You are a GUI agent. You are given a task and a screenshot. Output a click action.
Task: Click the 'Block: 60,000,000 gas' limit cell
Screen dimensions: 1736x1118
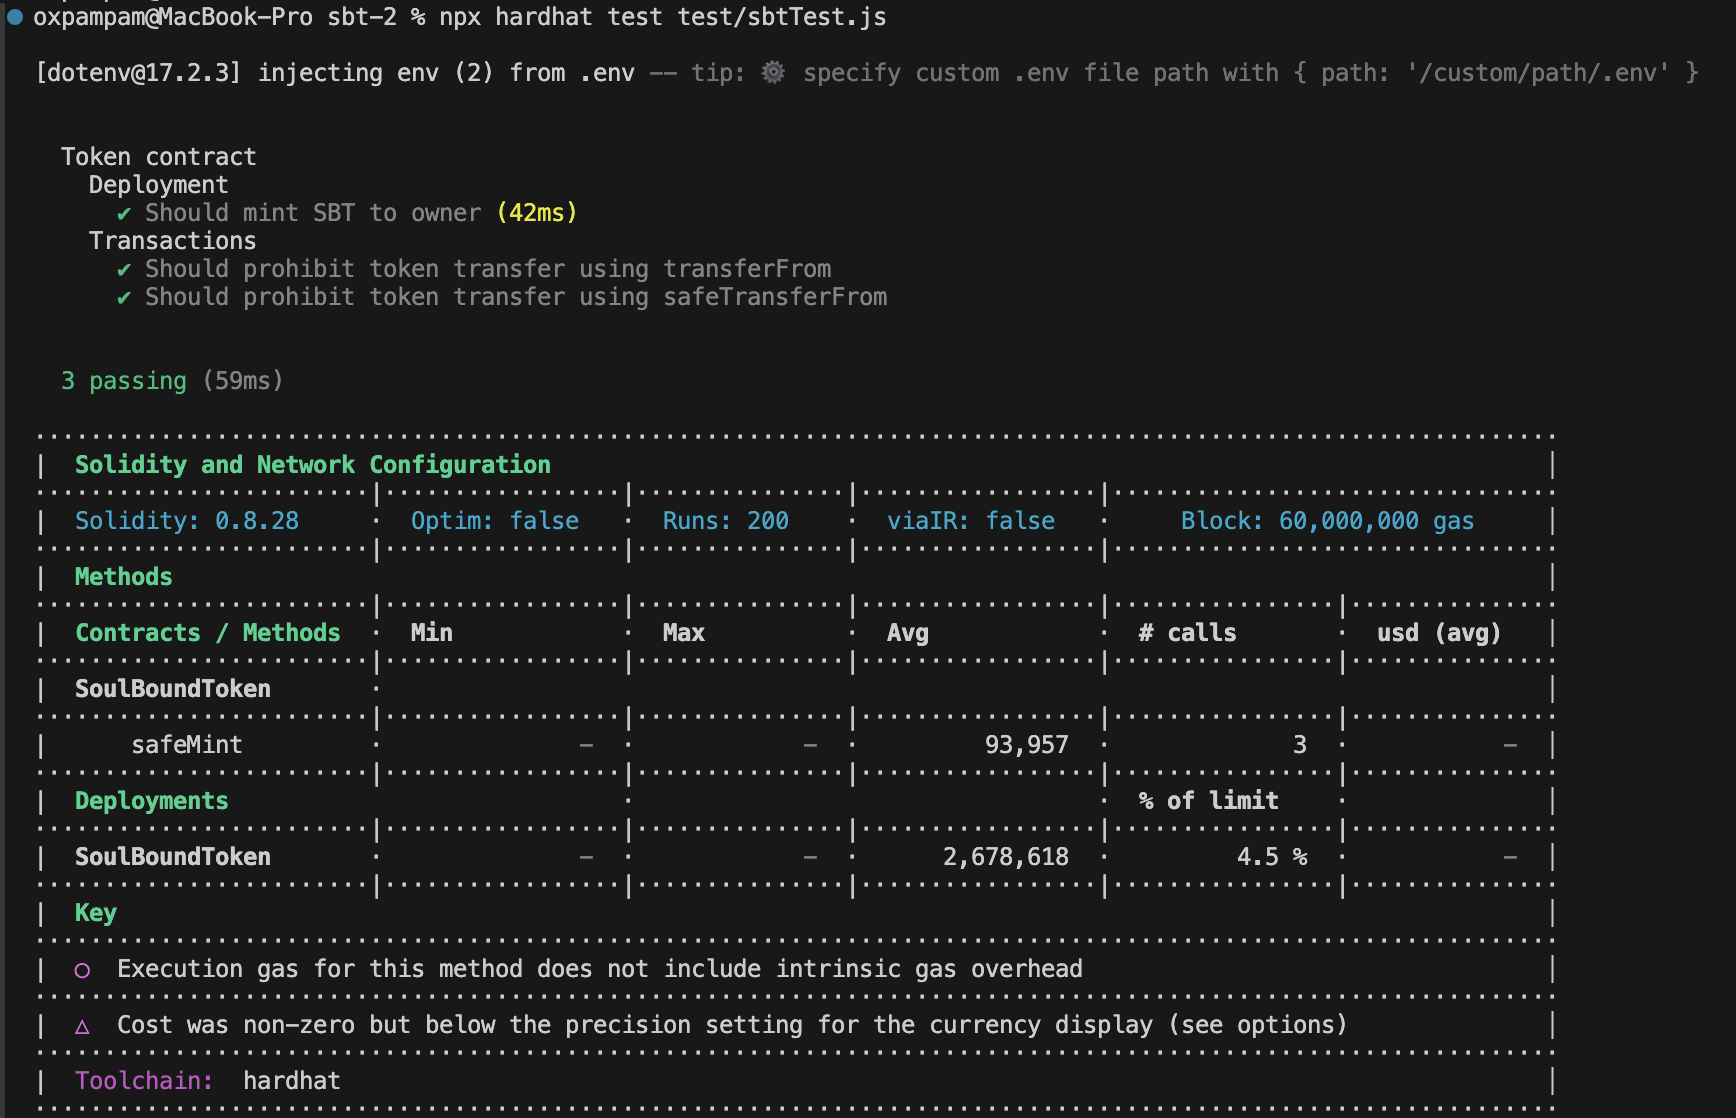pos(1327,521)
